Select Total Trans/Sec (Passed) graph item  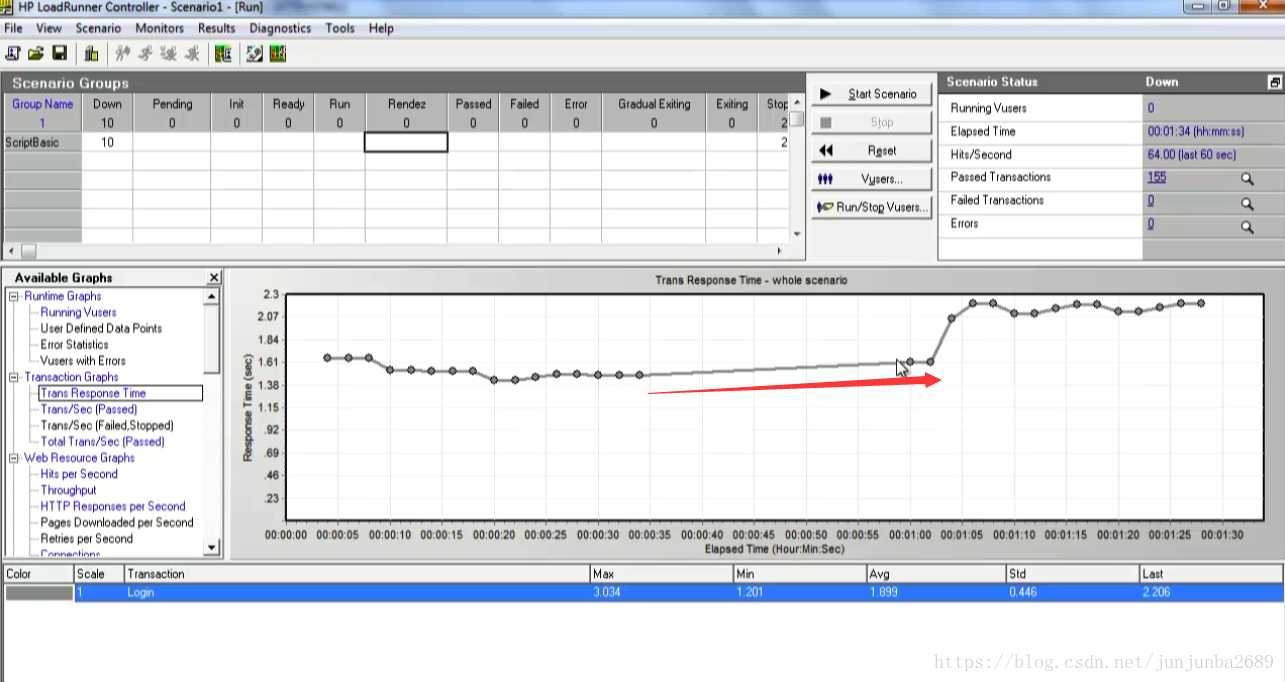click(x=102, y=441)
